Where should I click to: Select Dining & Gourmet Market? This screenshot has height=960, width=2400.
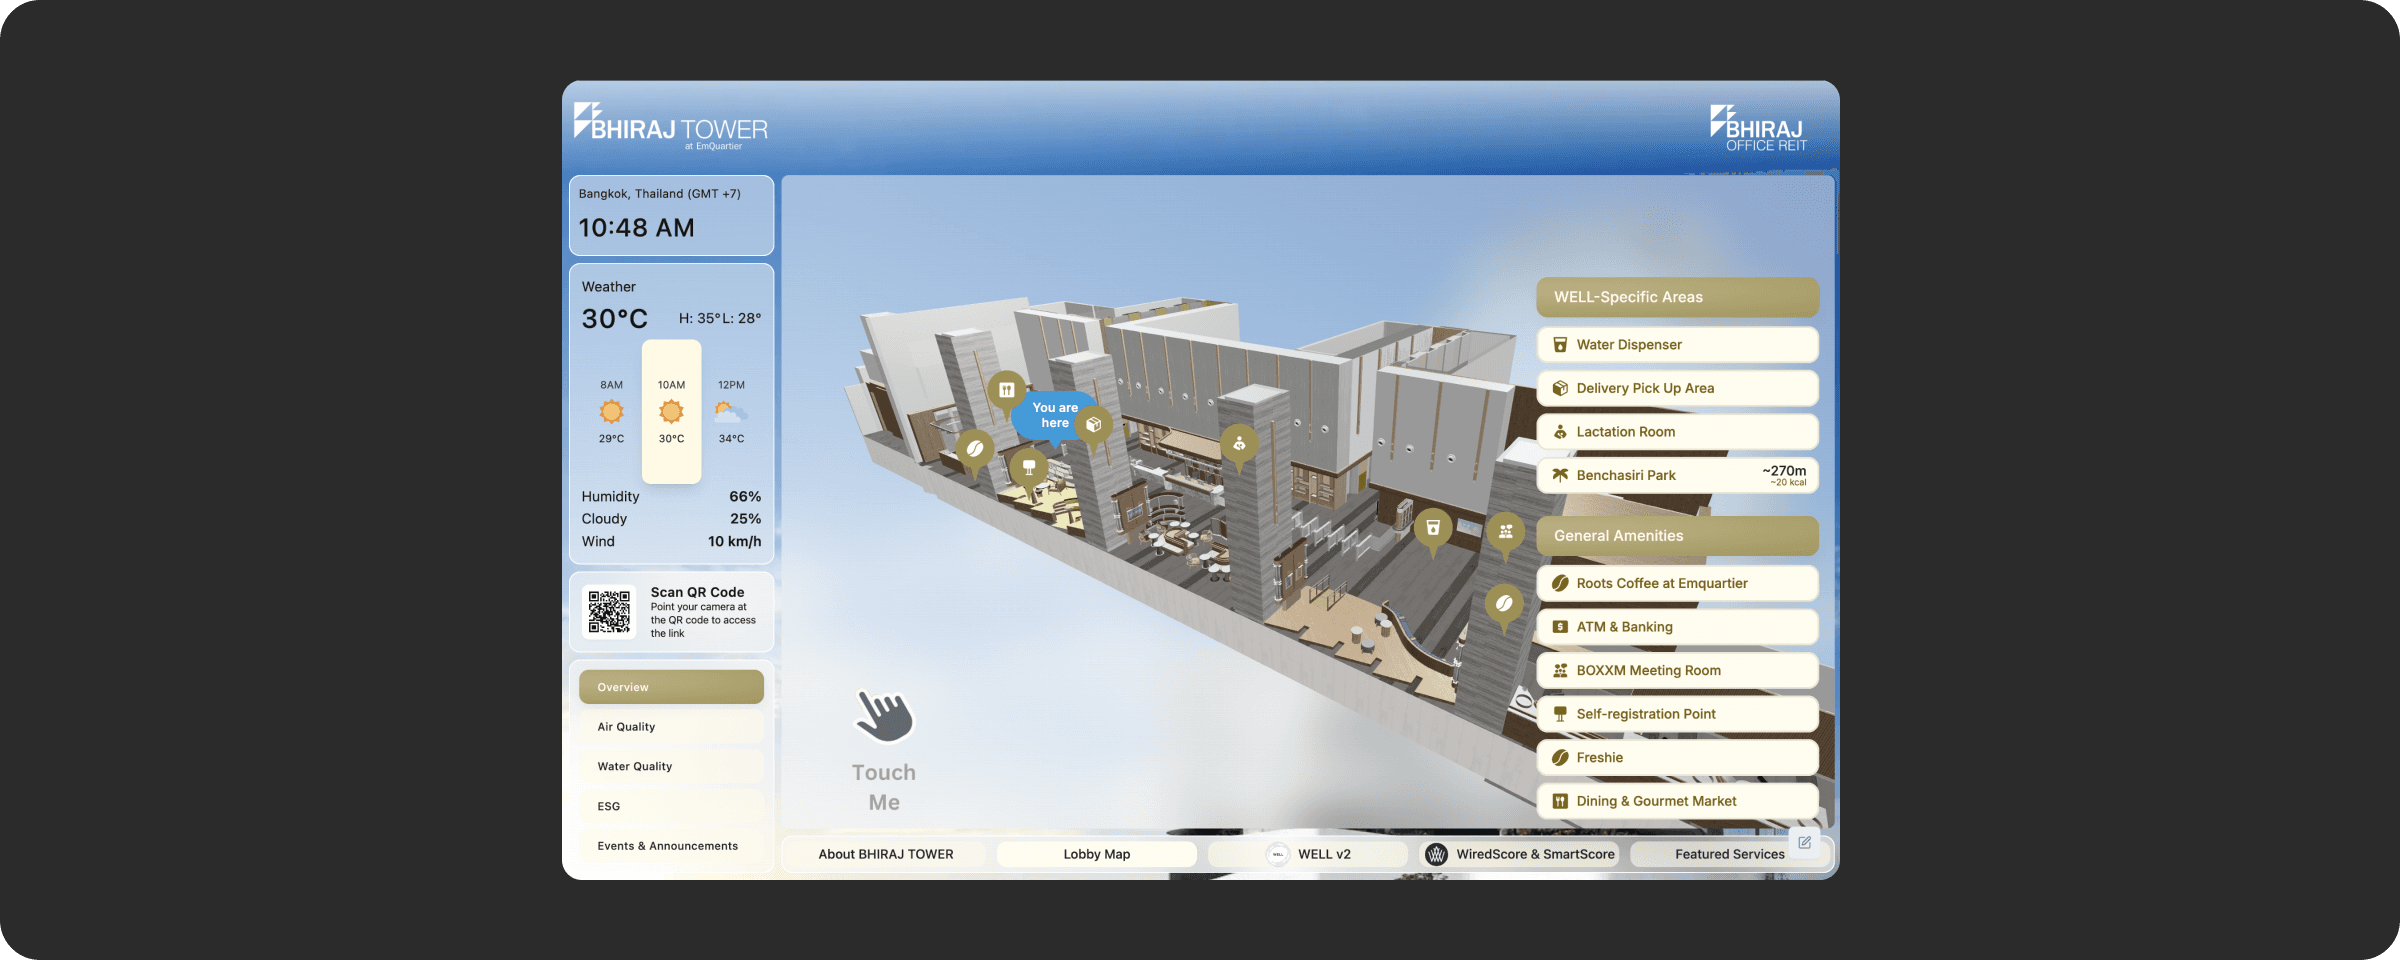click(1678, 801)
